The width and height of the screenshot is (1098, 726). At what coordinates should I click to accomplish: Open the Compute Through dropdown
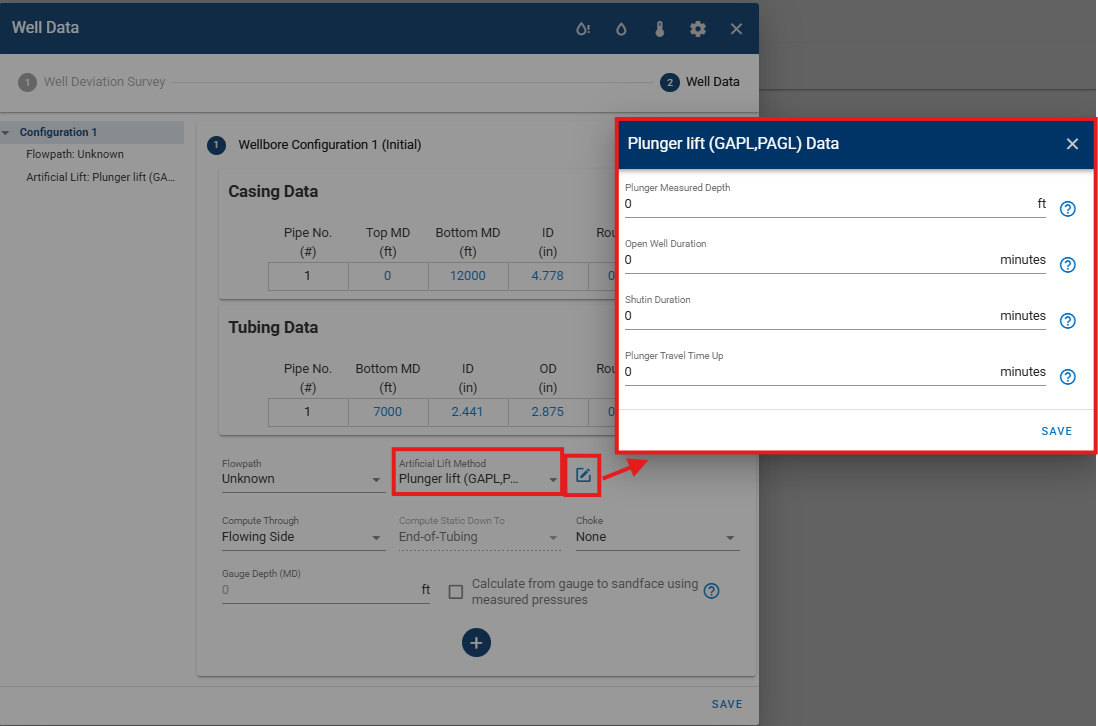coord(302,537)
